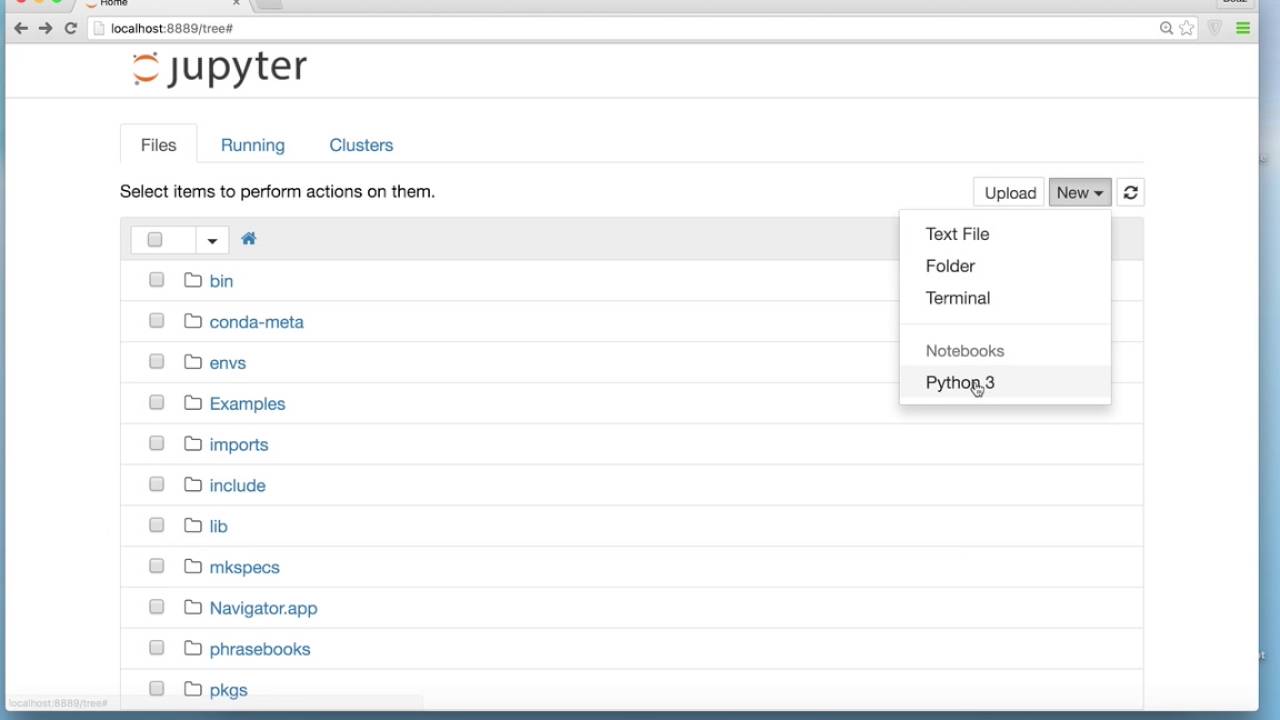Click browser forward arrow

(45, 28)
